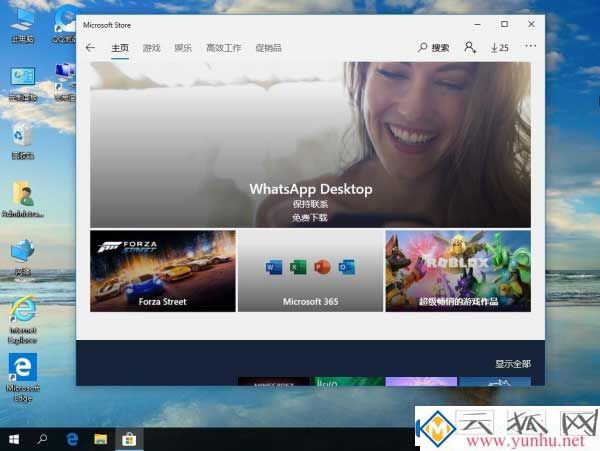Open the Windows Start menu
Image resolution: width=600 pixels, height=451 pixels.
[x=14, y=439]
